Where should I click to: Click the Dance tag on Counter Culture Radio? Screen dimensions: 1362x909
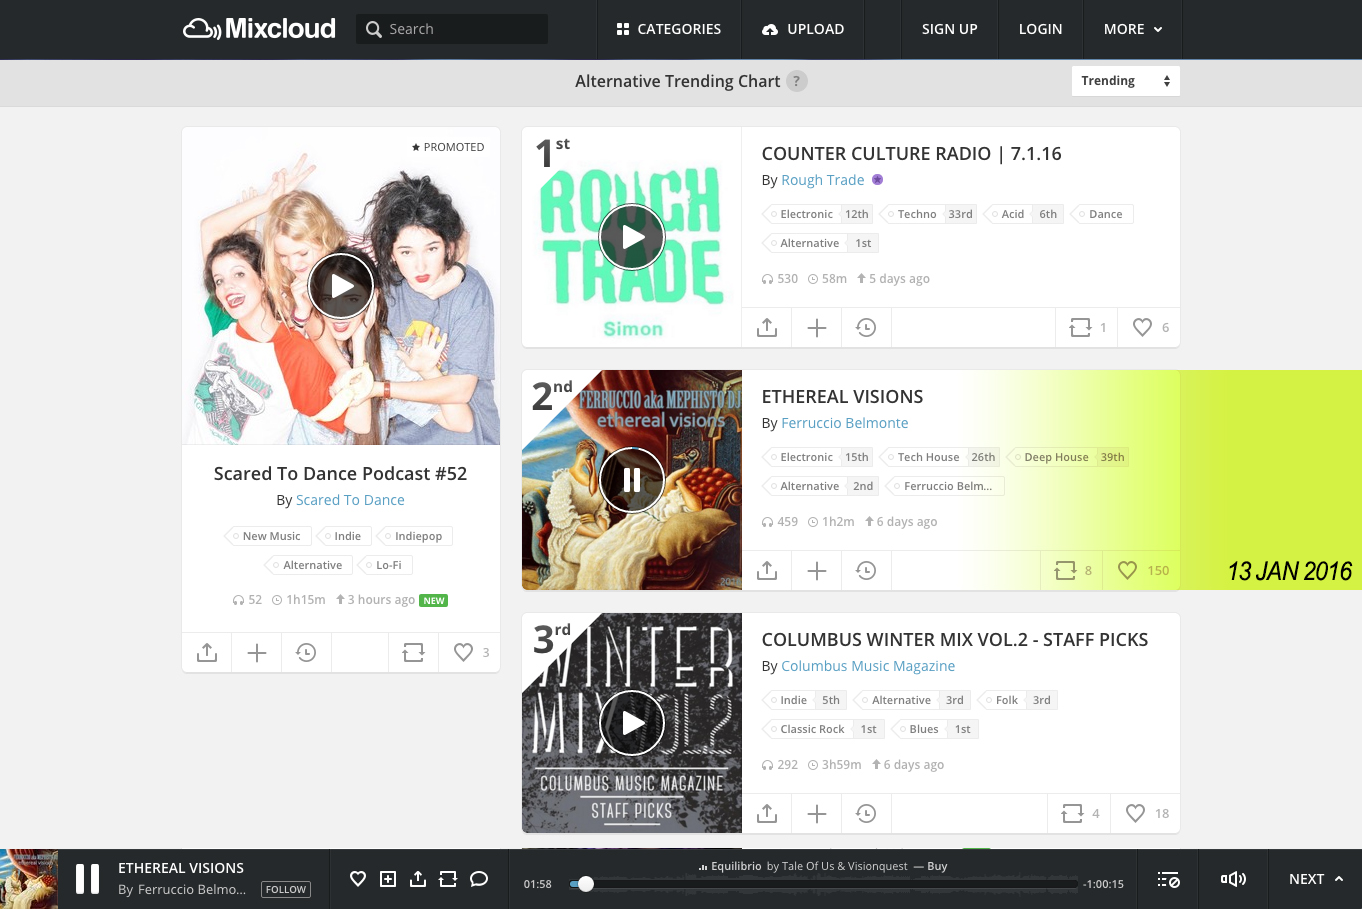coord(1103,214)
